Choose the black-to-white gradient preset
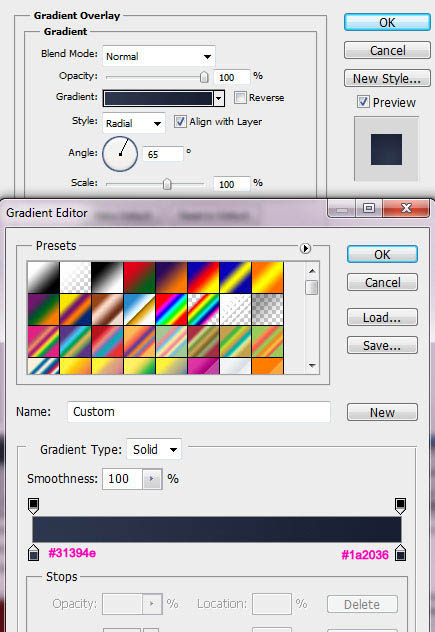This screenshot has height=632, width=435. (107, 277)
